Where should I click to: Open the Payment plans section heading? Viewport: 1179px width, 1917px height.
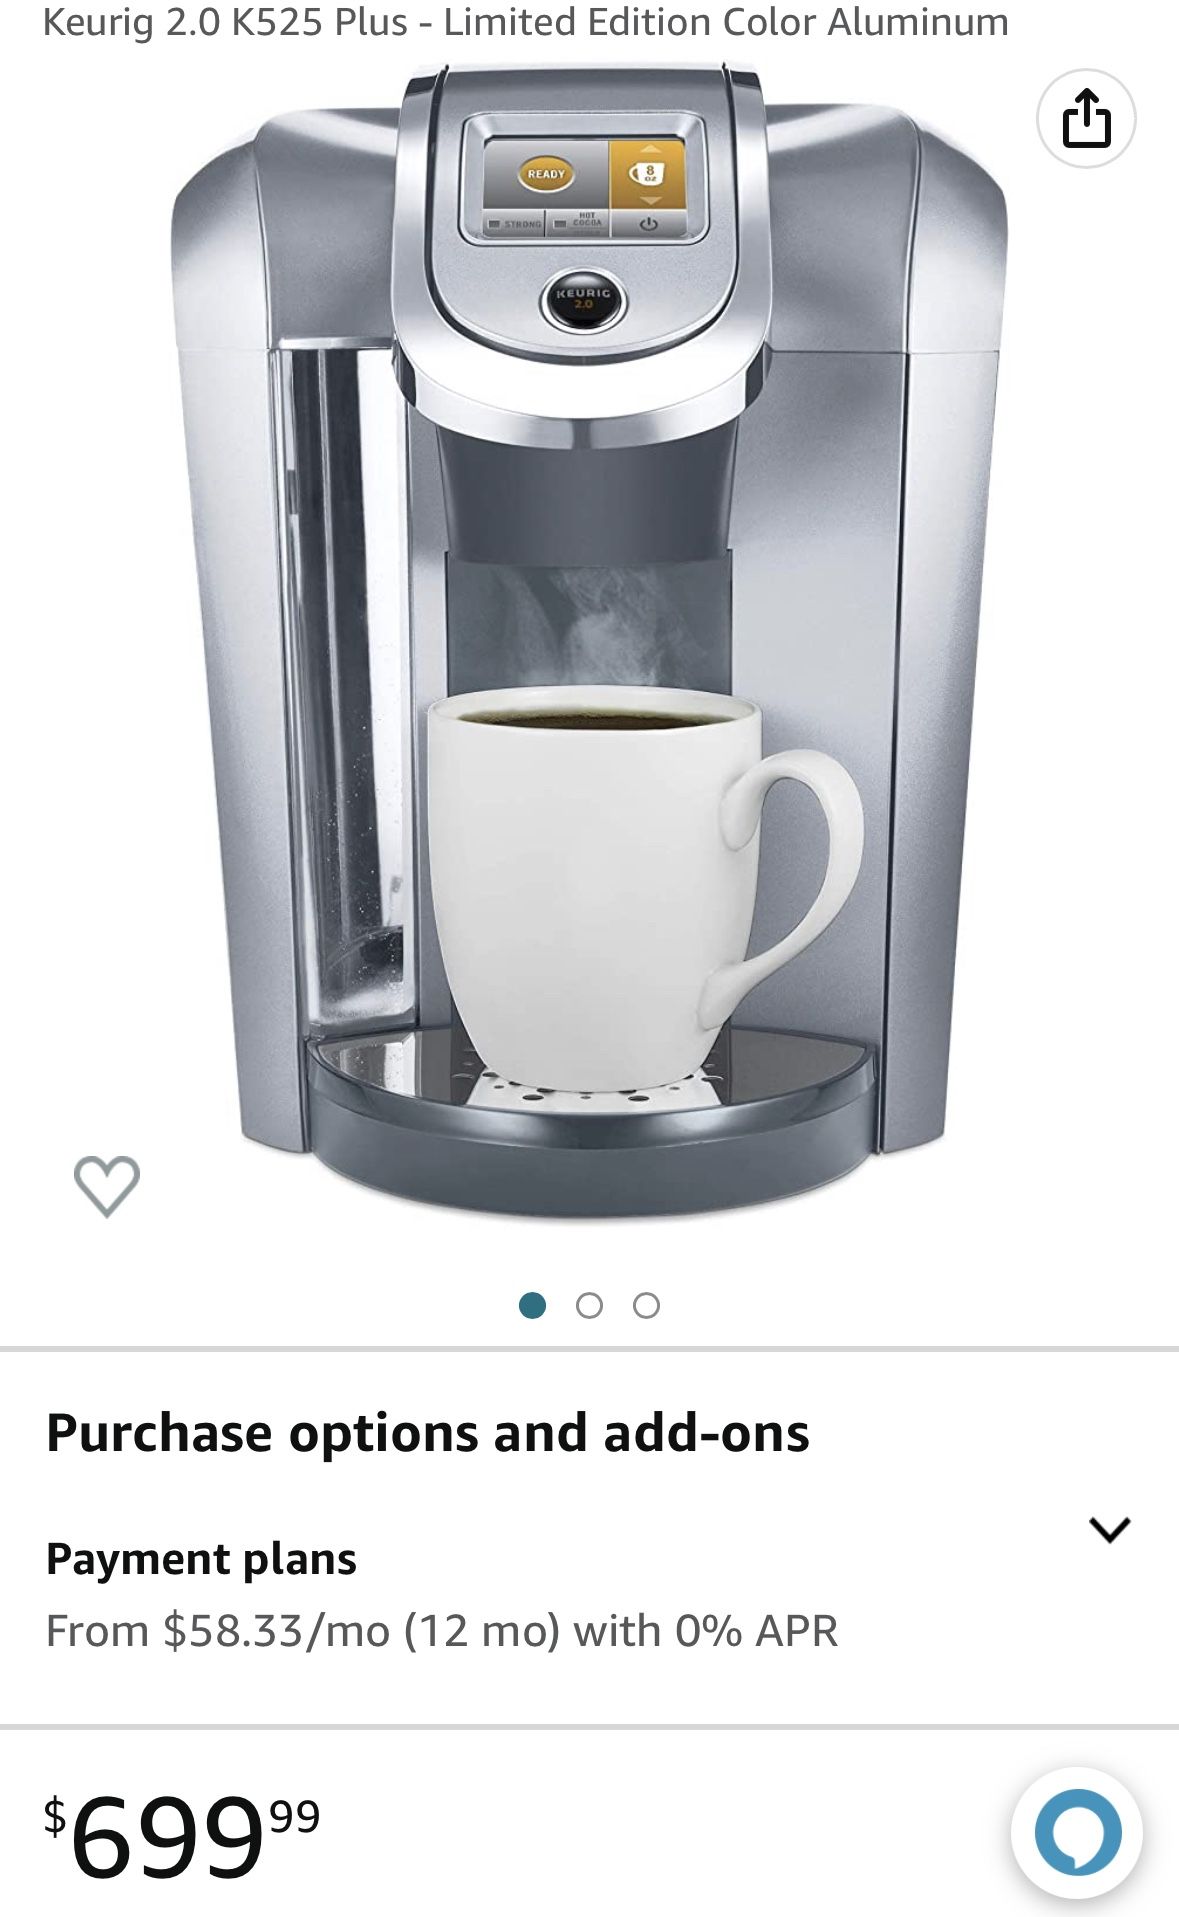pos(201,1558)
